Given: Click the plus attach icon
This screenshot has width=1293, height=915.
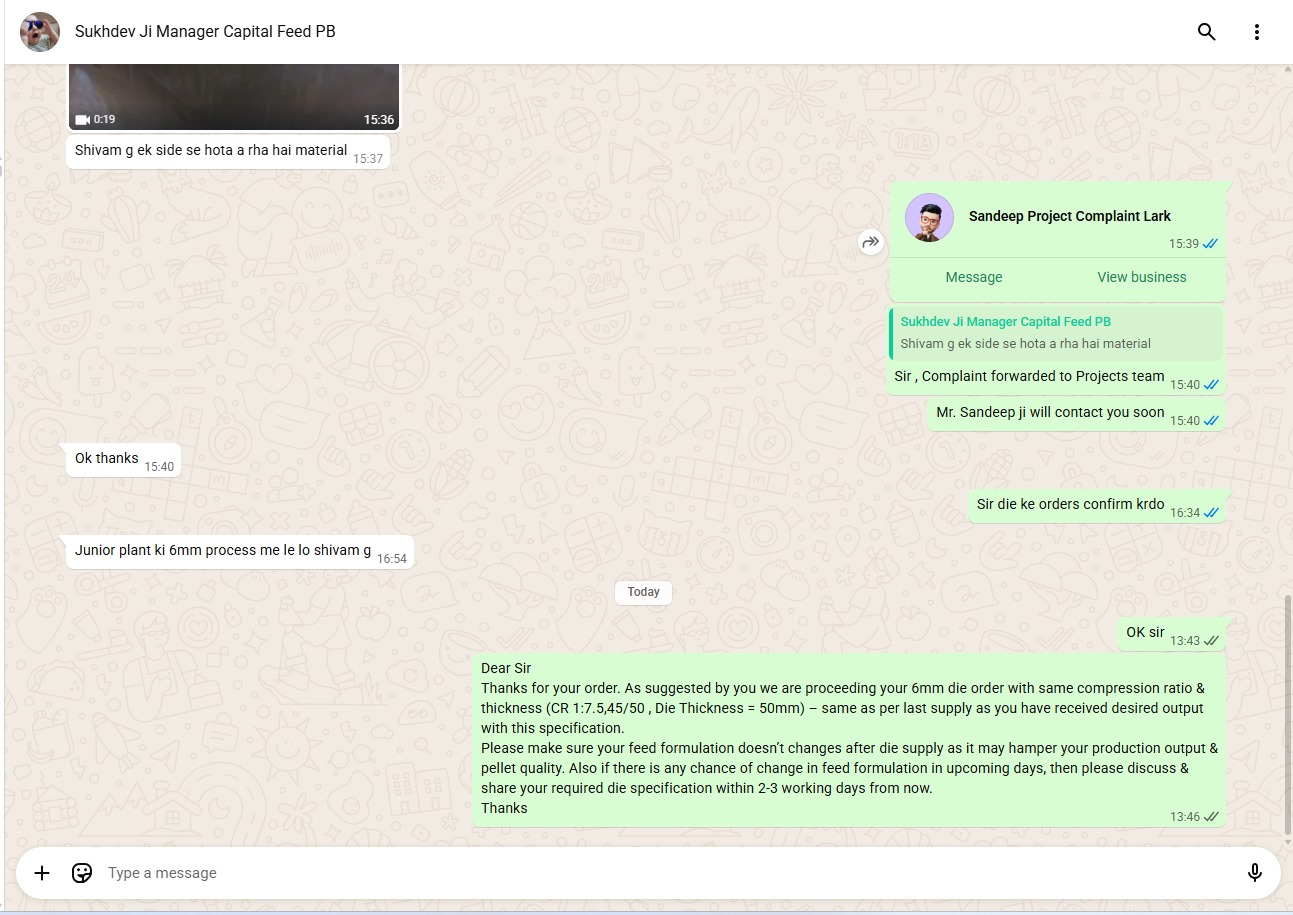Looking at the screenshot, I should tap(42, 873).
